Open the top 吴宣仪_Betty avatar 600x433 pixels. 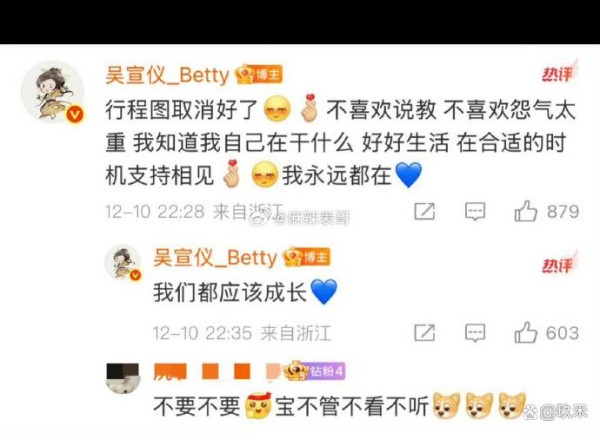point(52,92)
